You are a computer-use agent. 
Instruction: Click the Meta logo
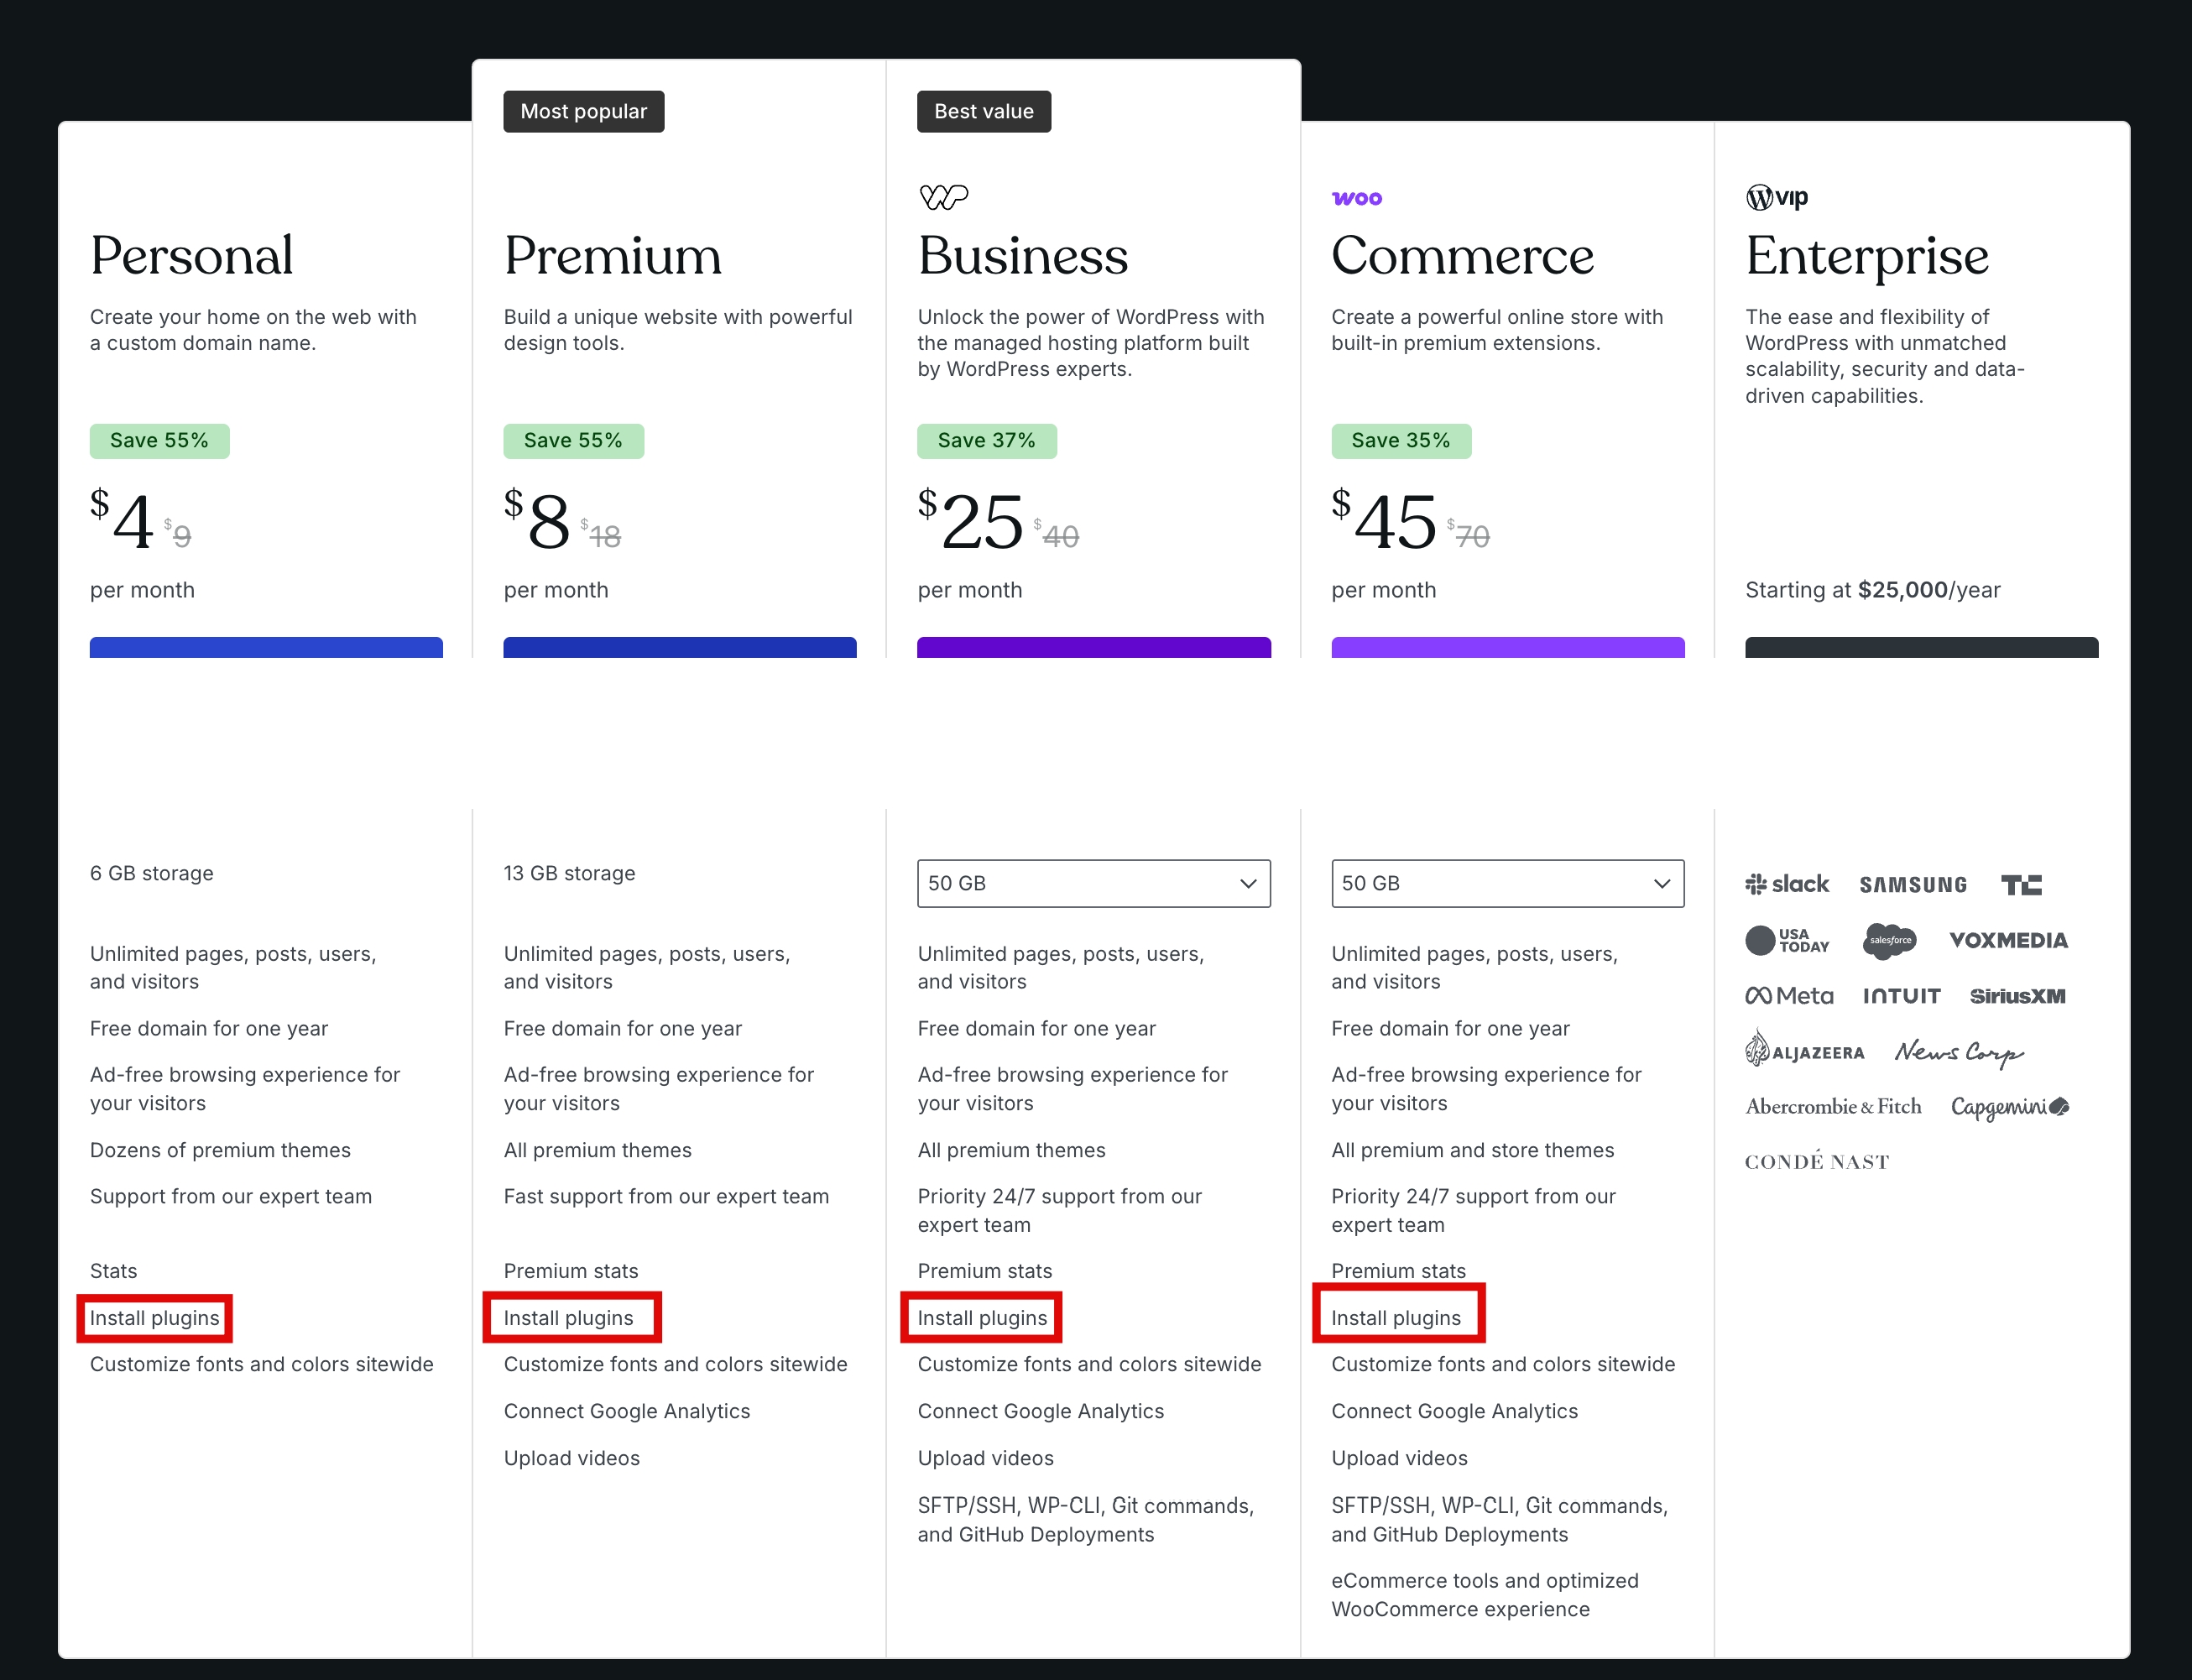pos(1790,995)
